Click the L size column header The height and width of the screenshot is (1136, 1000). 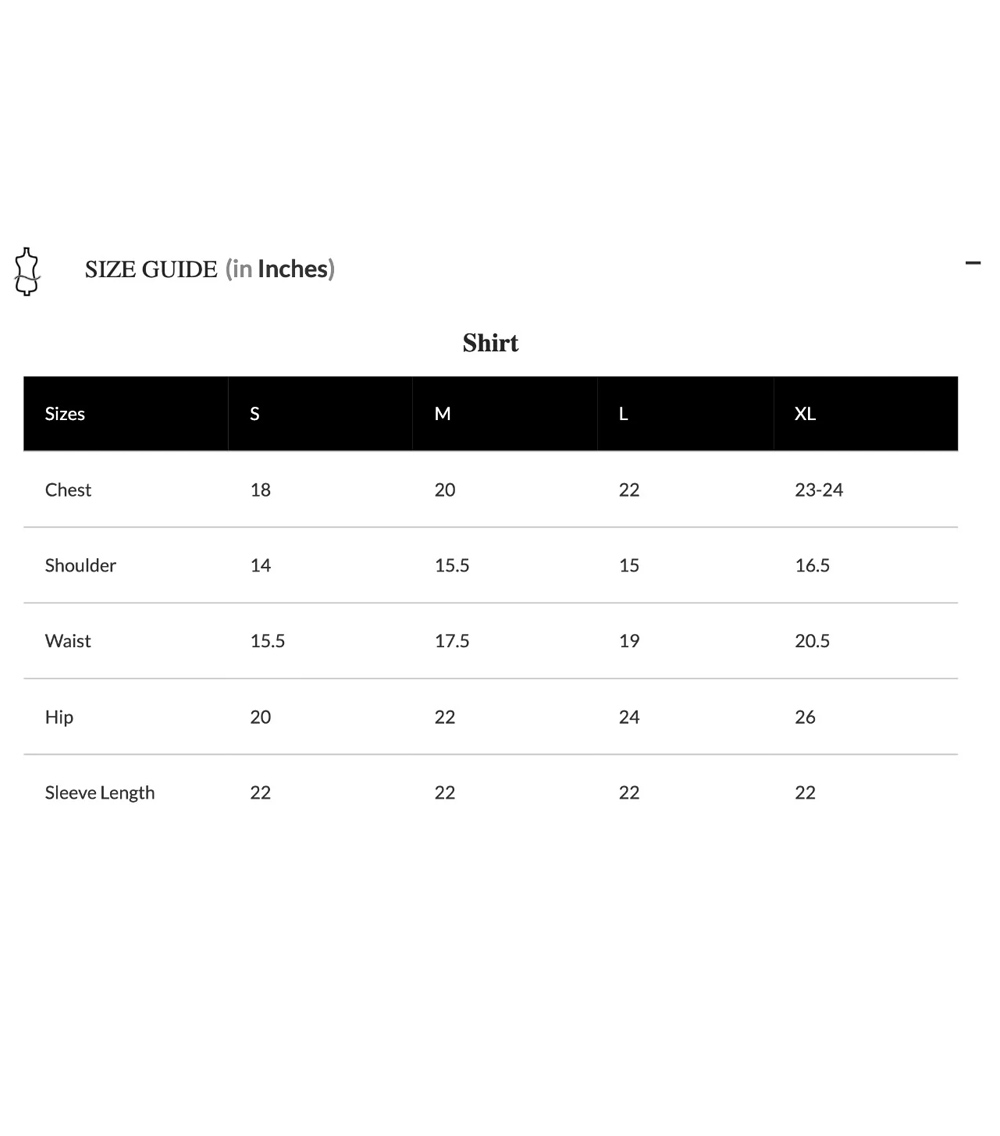623,414
